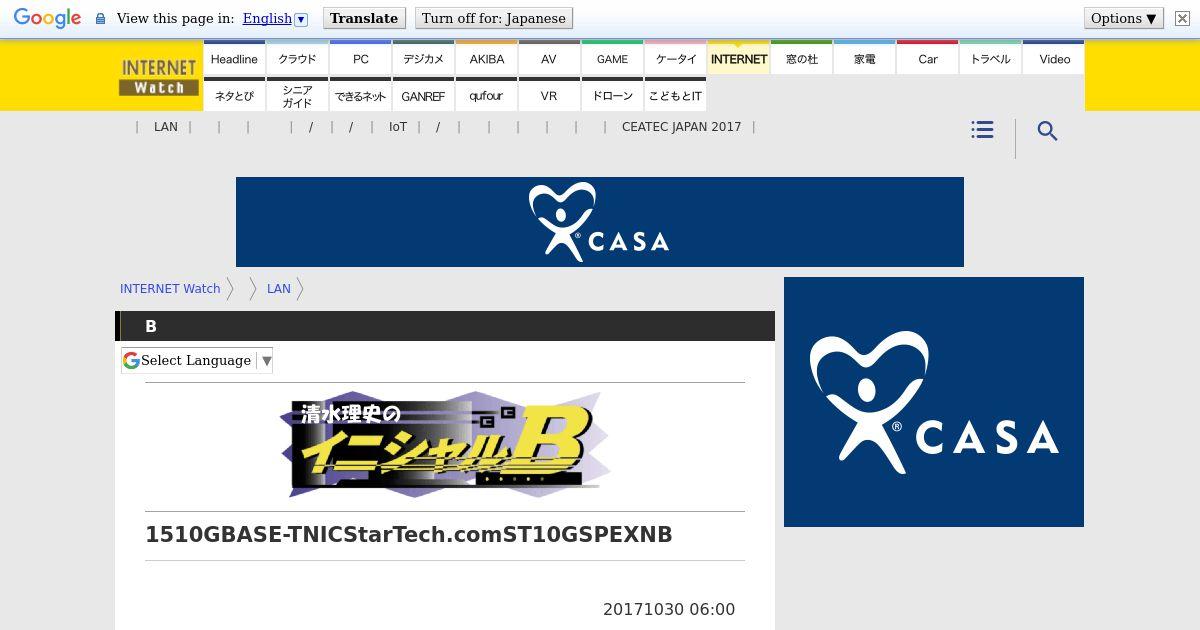The image size is (1200, 630).
Task: Open the トラベル tab
Action: point(990,58)
